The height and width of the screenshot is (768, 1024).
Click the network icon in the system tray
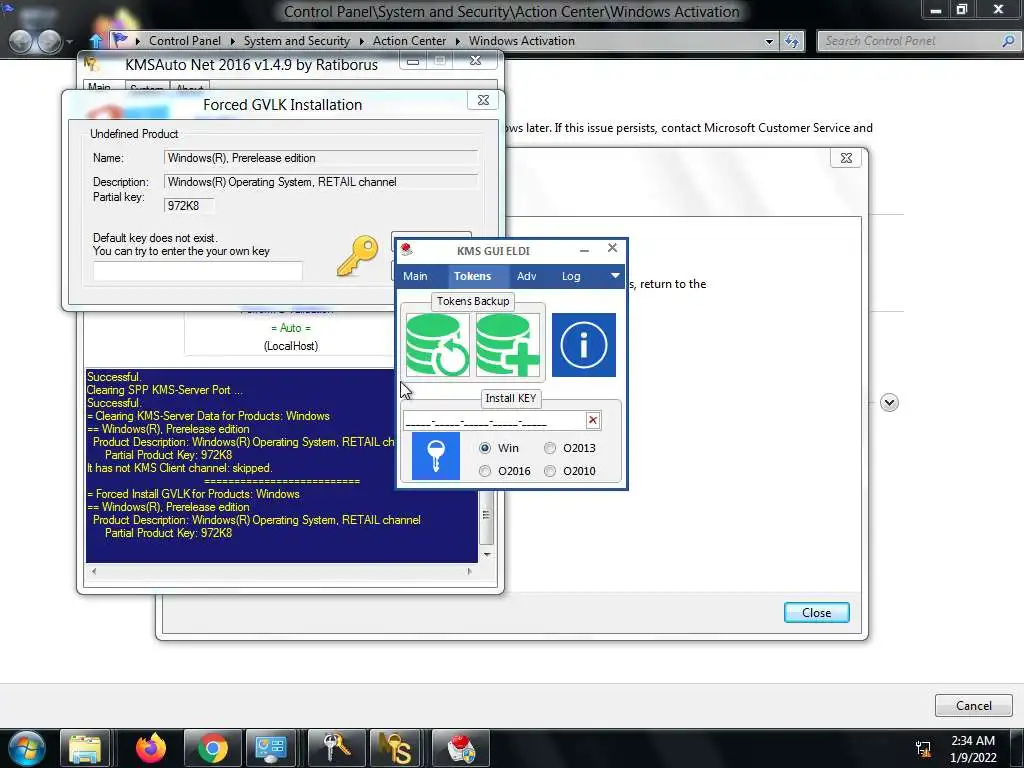click(x=923, y=748)
